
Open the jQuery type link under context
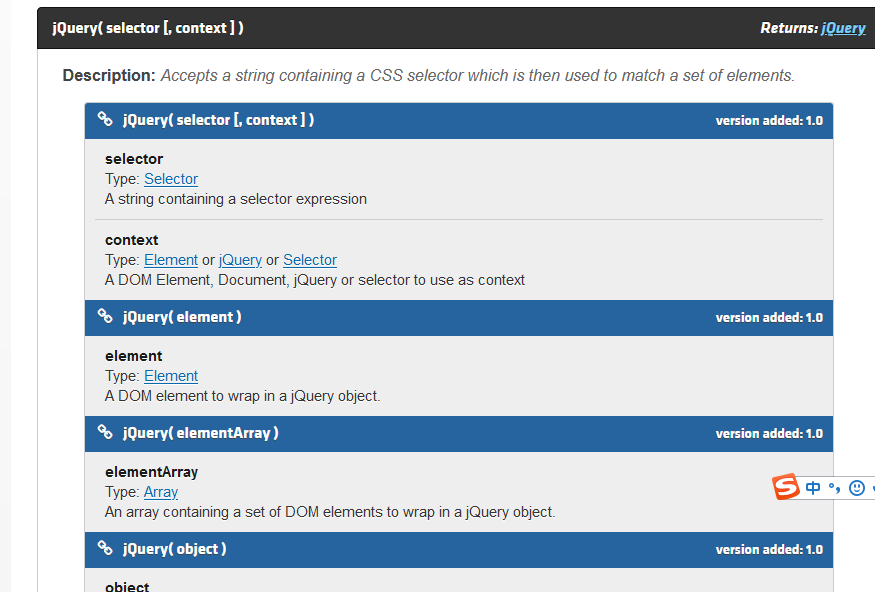point(240,260)
